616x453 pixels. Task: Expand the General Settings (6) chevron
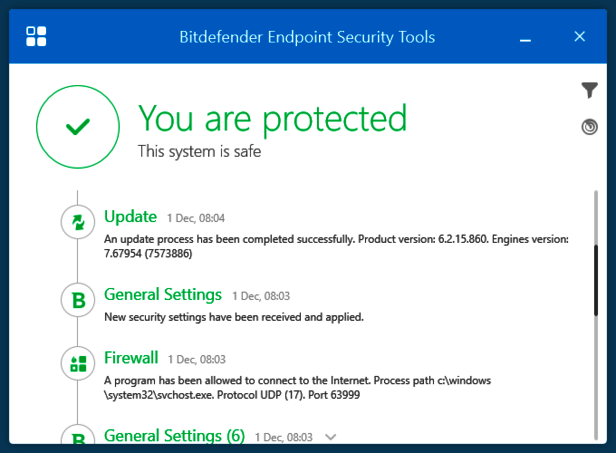[332, 437]
